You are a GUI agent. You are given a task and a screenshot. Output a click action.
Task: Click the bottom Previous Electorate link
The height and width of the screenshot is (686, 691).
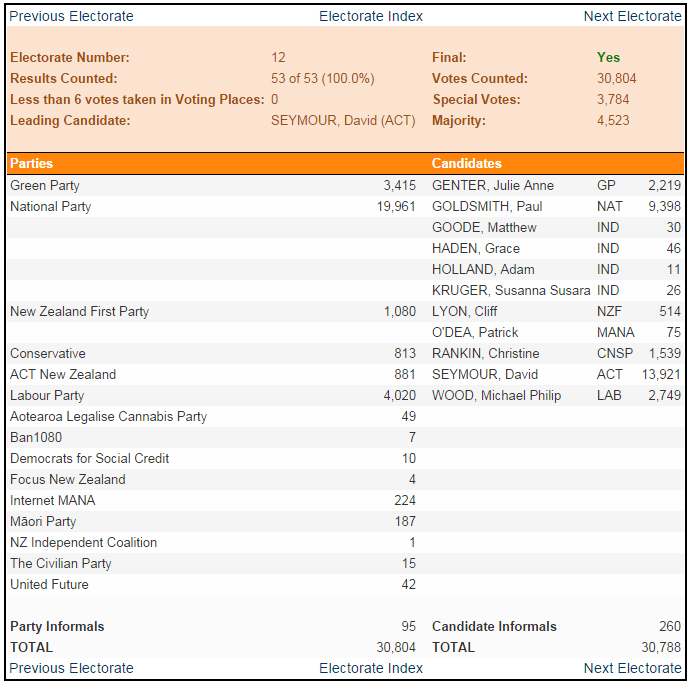(x=71, y=668)
